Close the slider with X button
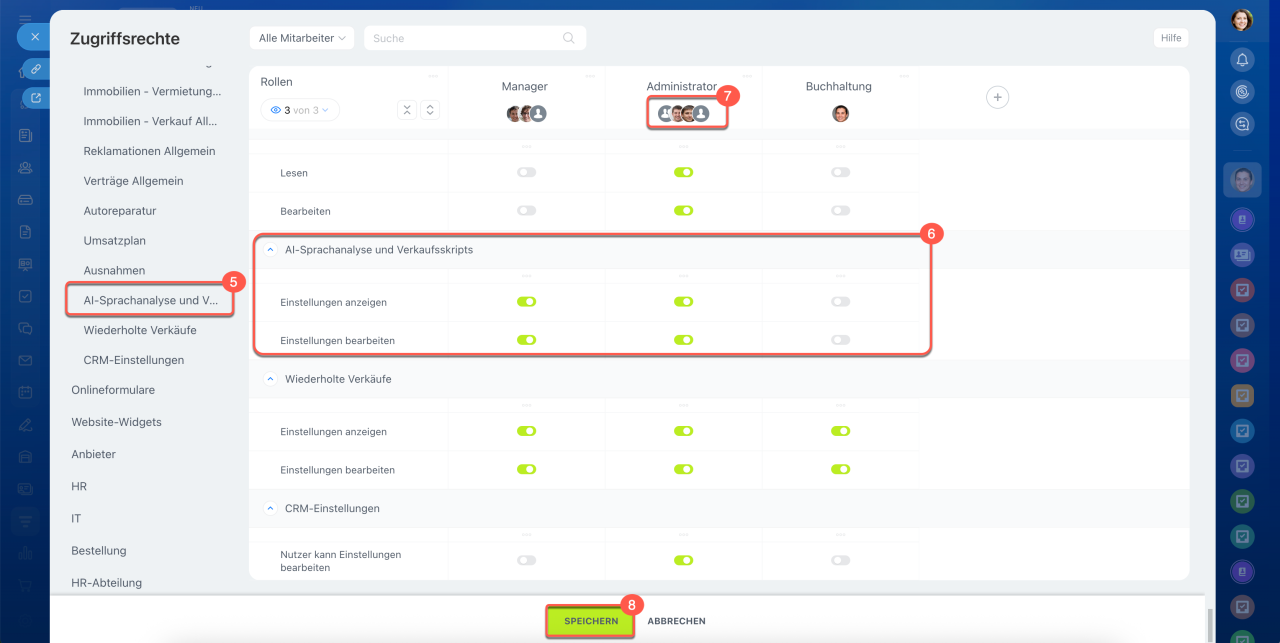The image size is (1280, 643). (x=34, y=36)
